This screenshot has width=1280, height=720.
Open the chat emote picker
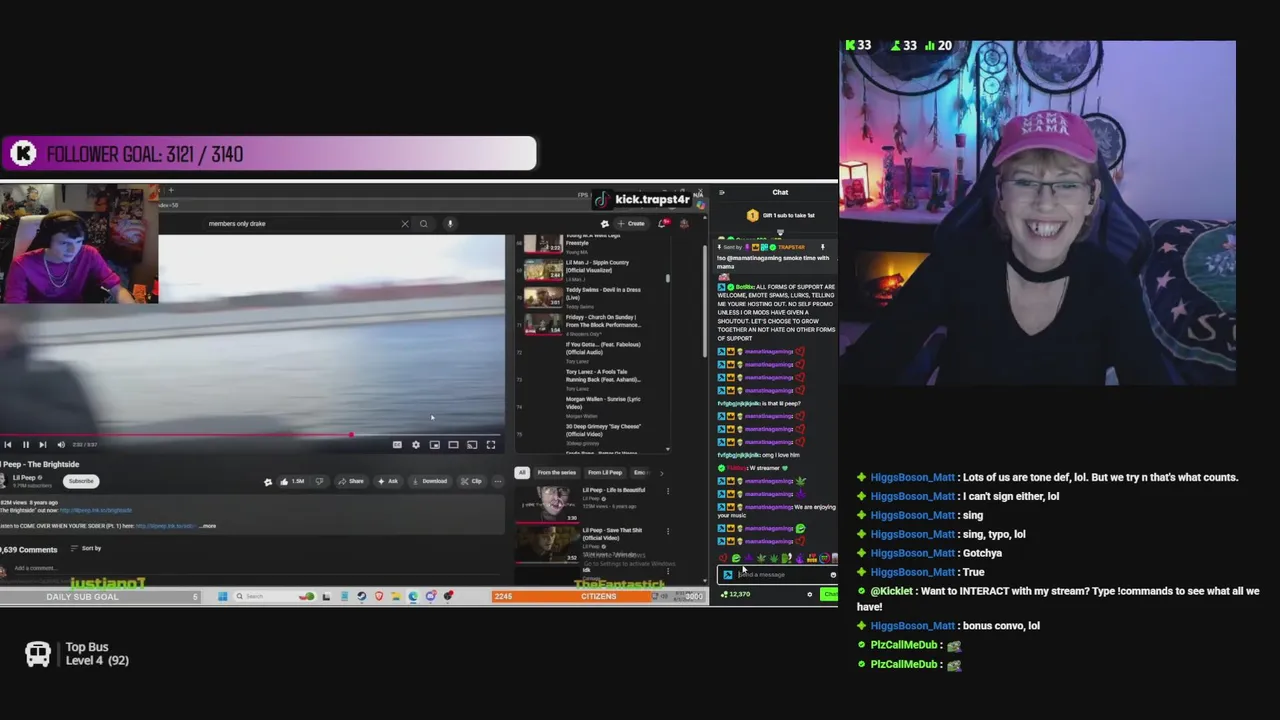click(x=832, y=575)
